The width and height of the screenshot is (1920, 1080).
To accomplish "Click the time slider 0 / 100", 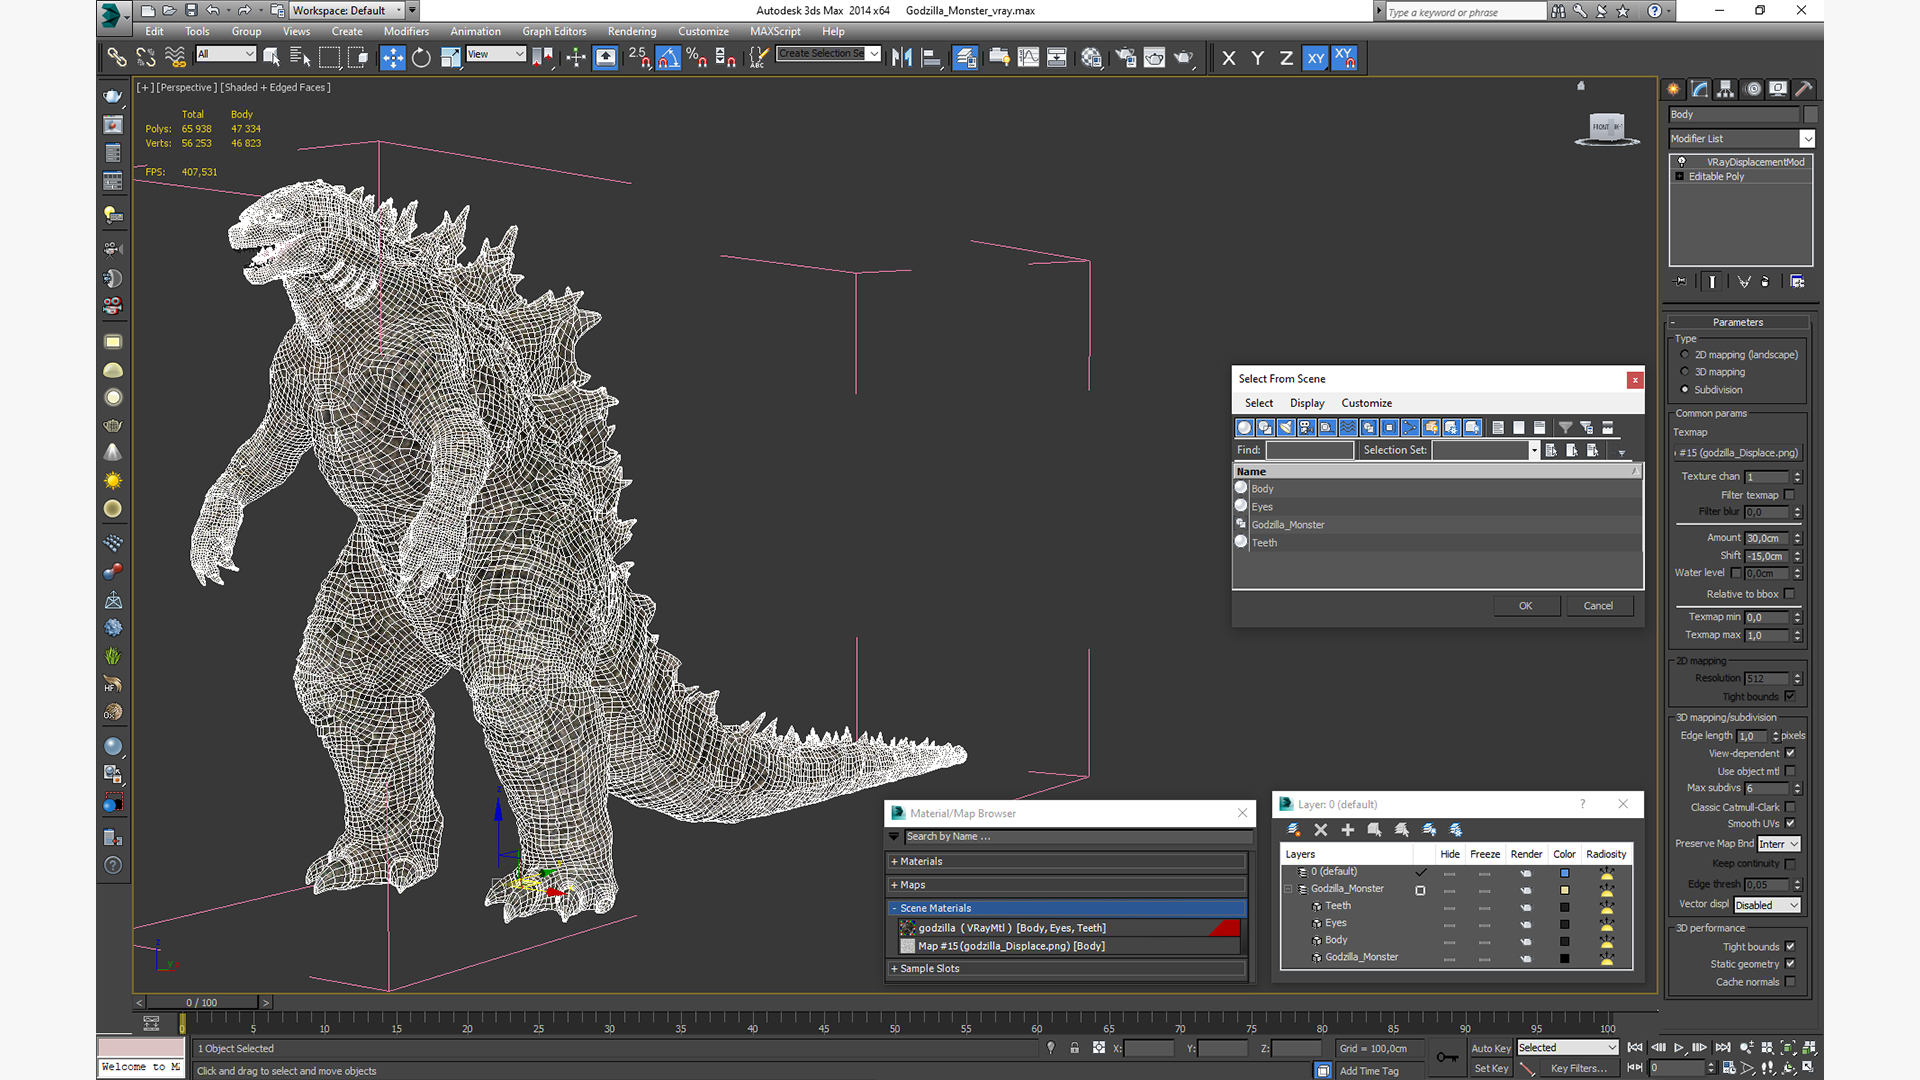I will coord(202,1003).
